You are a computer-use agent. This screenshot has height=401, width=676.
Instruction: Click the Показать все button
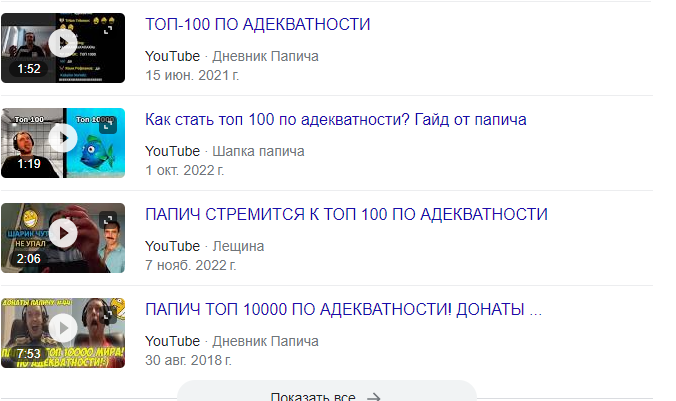(327, 393)
